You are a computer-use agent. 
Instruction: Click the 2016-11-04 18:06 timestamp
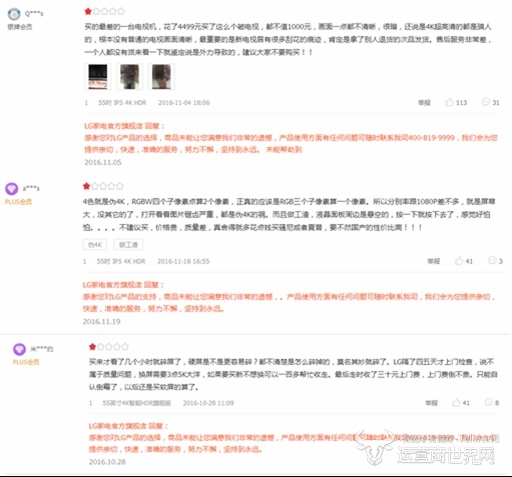point(184,103)
